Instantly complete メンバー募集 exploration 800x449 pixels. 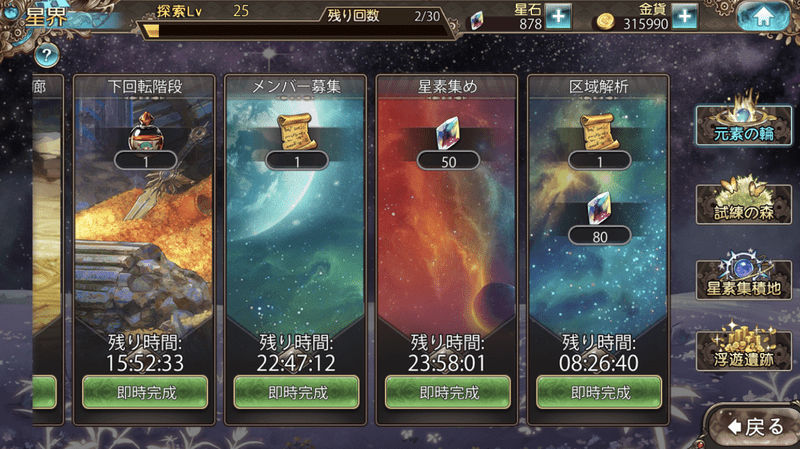296,392
